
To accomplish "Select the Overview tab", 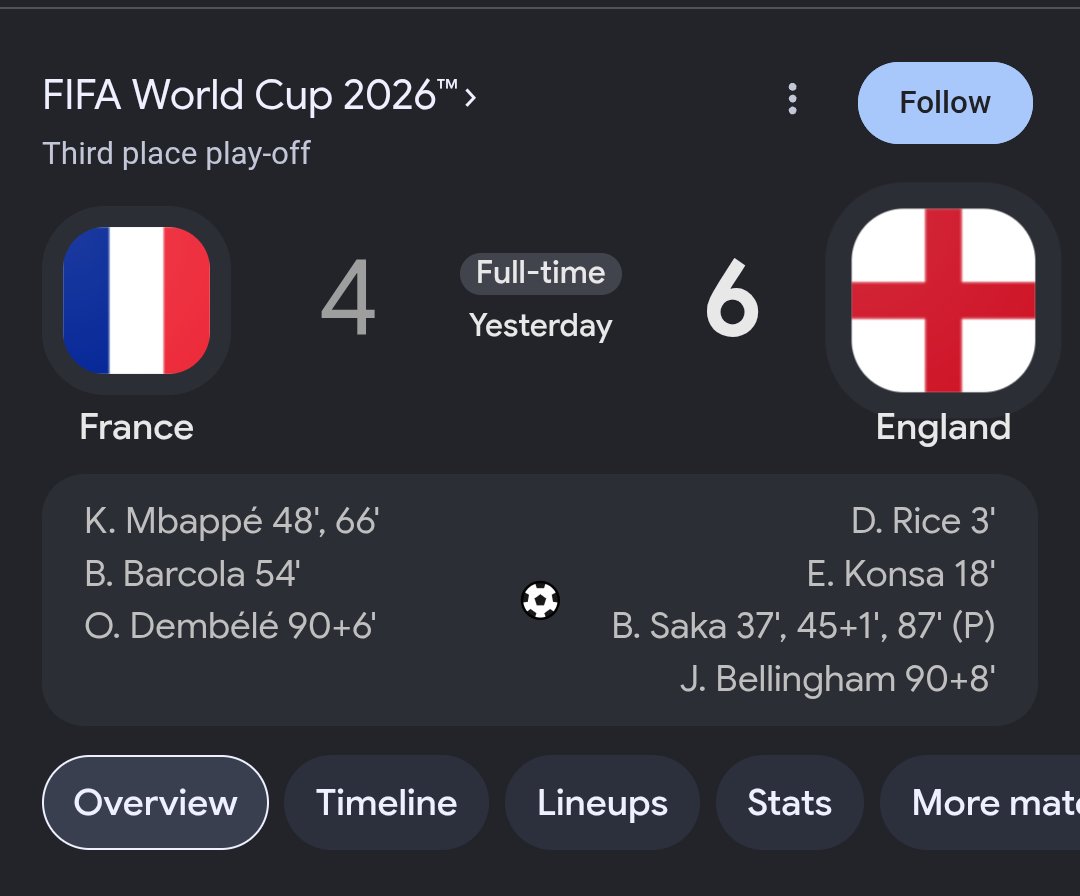I will pyautogui.click(x=155, y=802).
